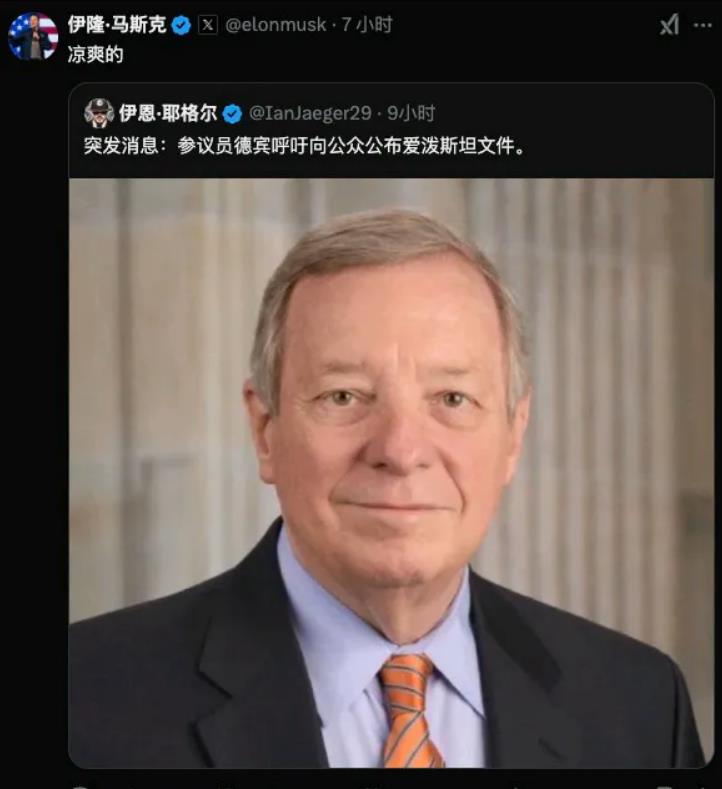The image size is (722, 789).
Task: Open the @elonmusk handle link
Action: coord(275,25)
